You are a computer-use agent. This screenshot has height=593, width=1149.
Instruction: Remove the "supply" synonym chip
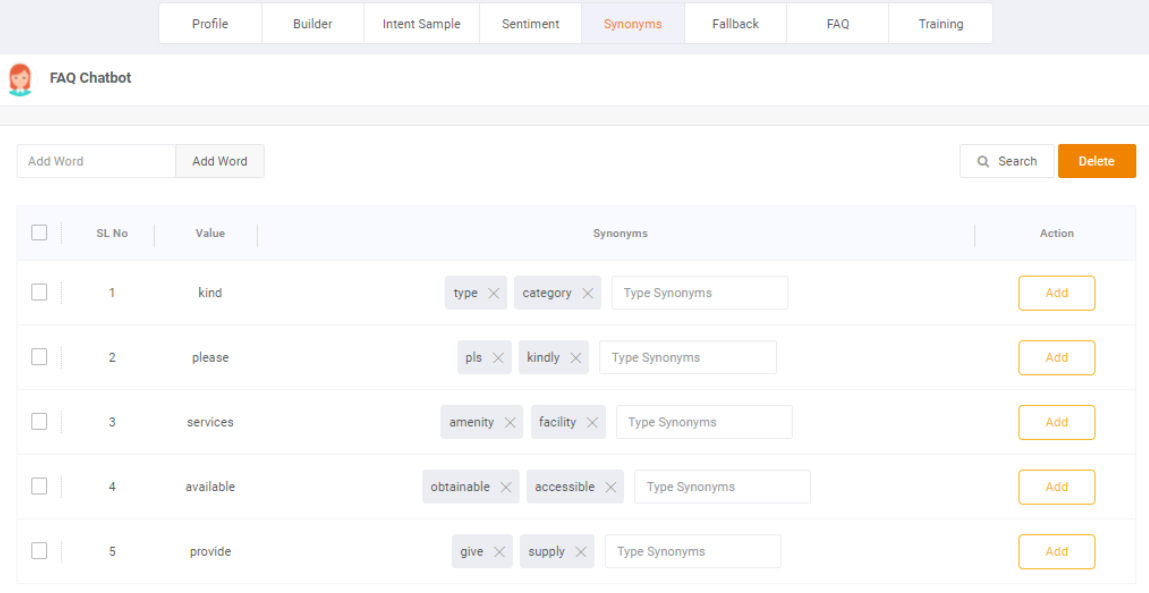[x=581, y=551]
